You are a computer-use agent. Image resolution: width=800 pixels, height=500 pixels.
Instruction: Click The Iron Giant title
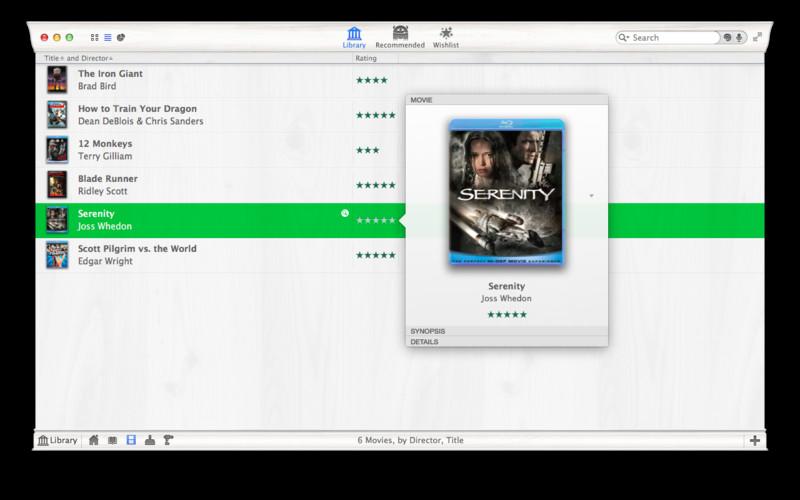(x=110, y=73)
